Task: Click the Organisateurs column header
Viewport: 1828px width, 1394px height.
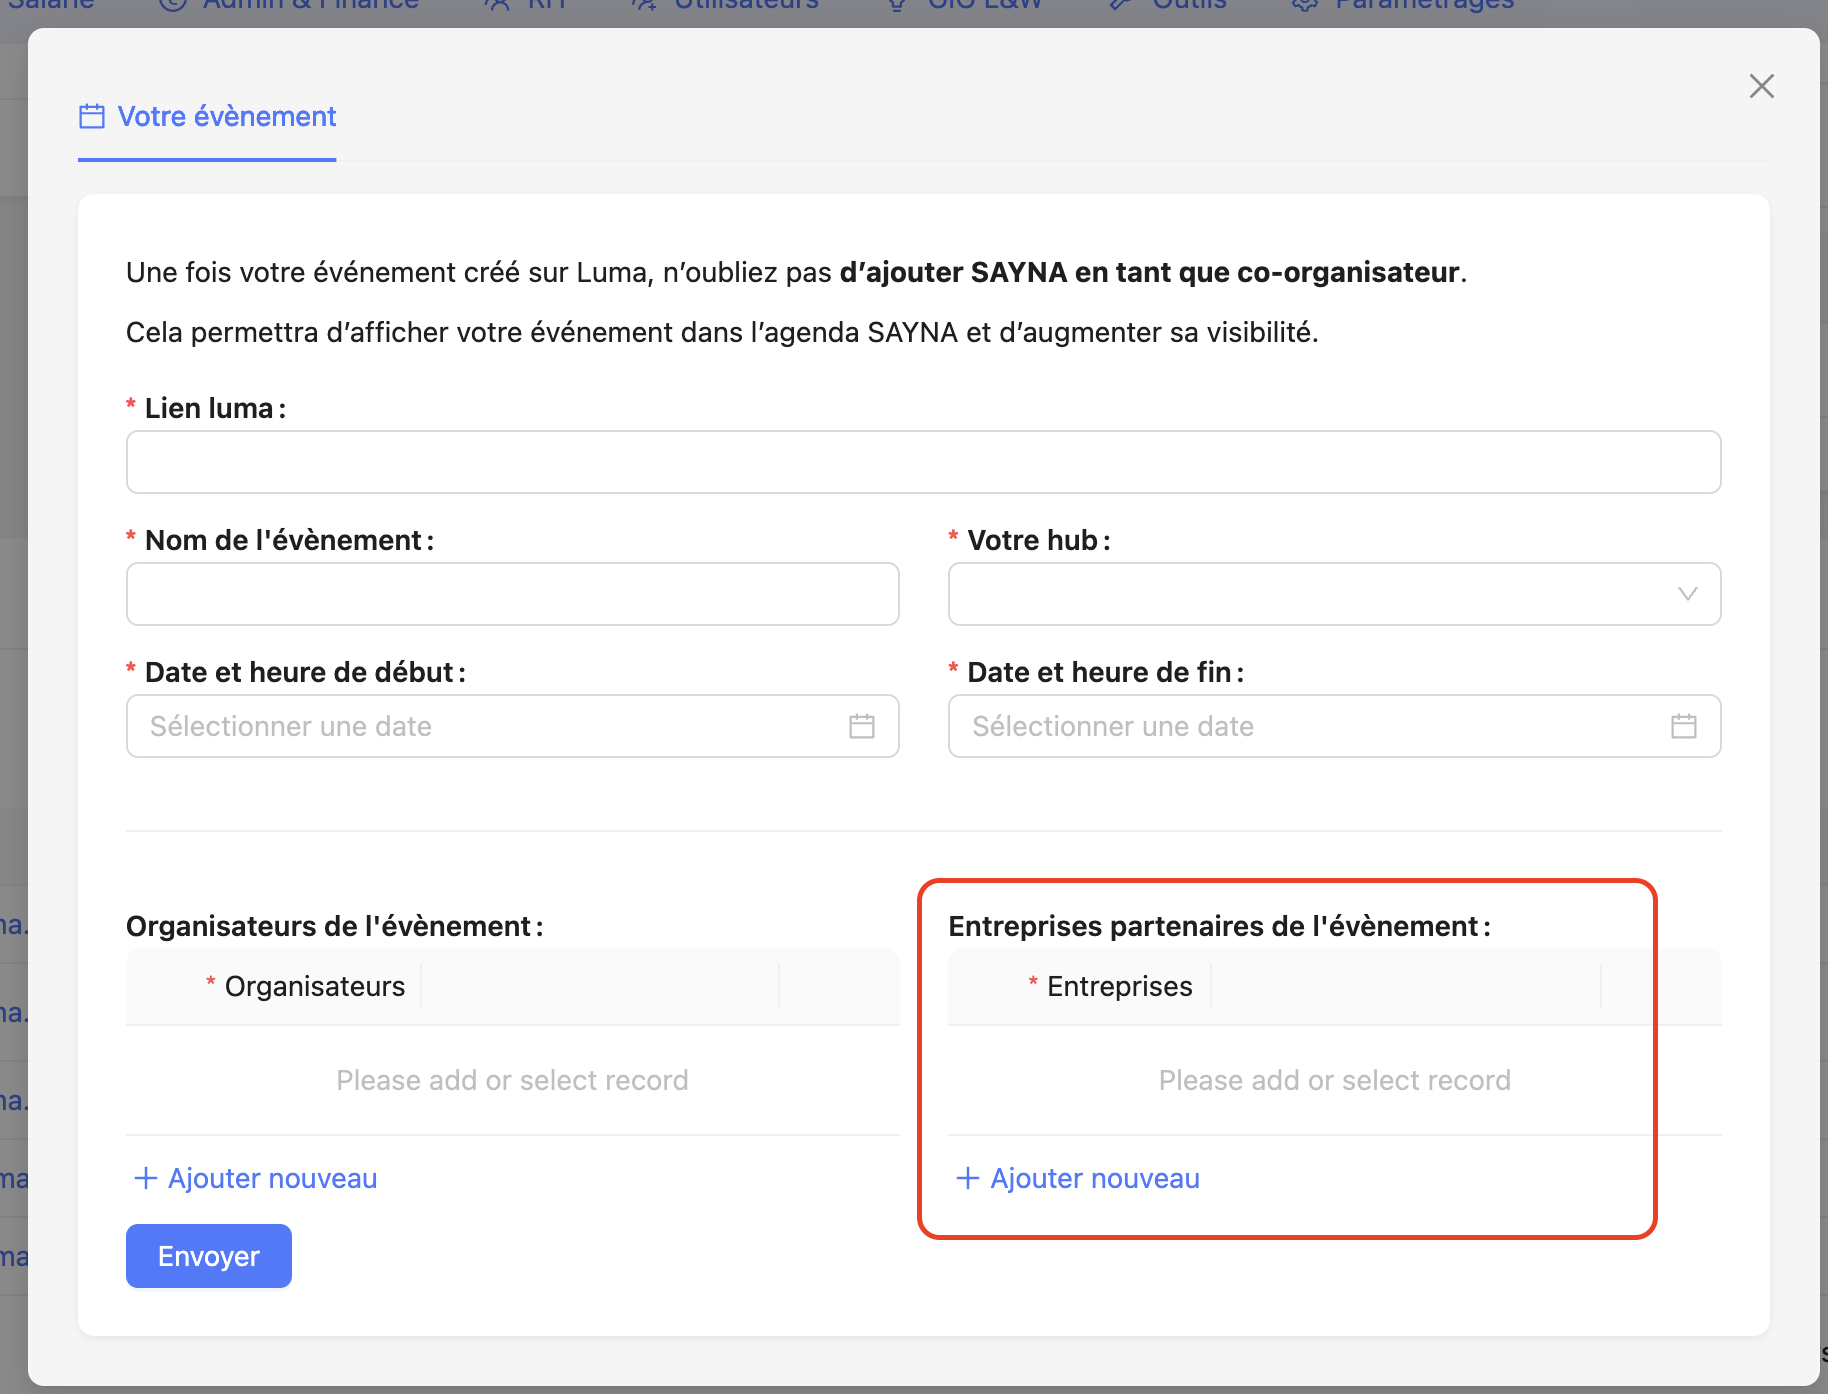Action: tap(314, 986)
